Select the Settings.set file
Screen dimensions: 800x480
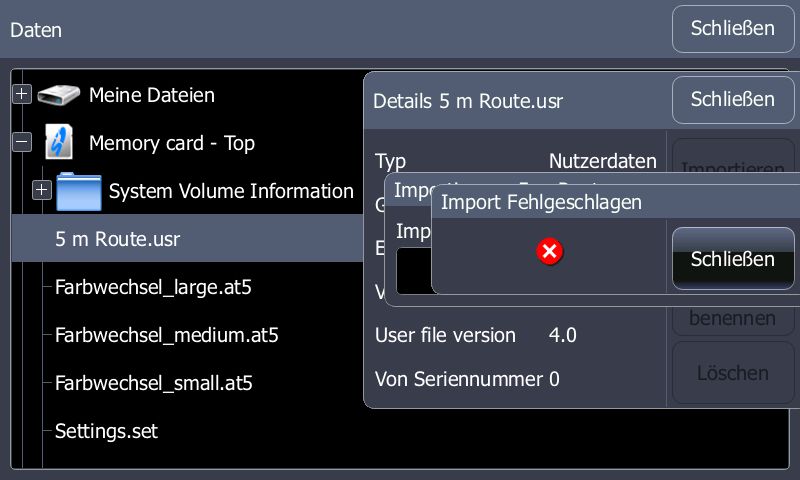106,431
